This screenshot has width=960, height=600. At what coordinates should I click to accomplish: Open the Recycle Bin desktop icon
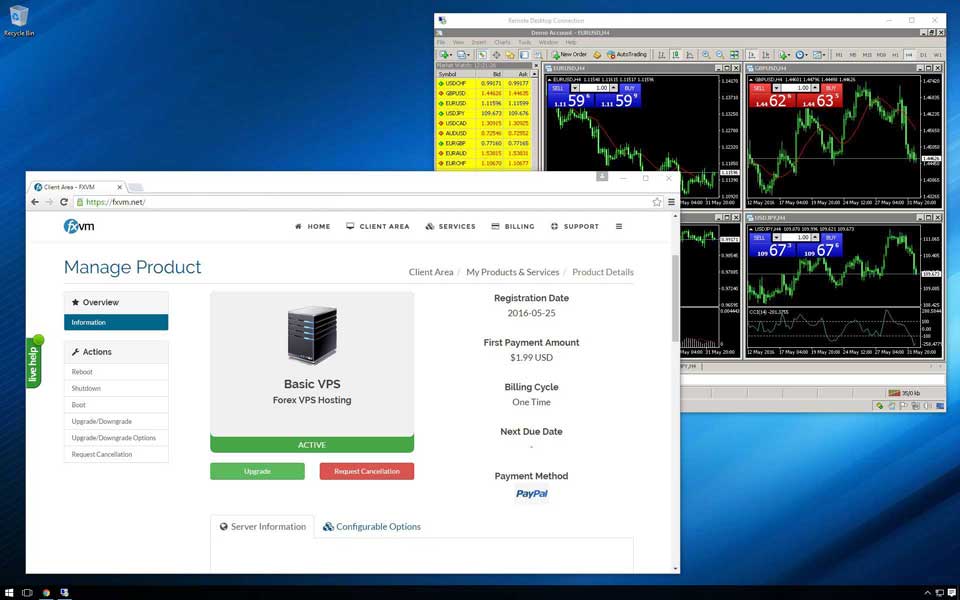pyautogui.click(x=19, y=18)
